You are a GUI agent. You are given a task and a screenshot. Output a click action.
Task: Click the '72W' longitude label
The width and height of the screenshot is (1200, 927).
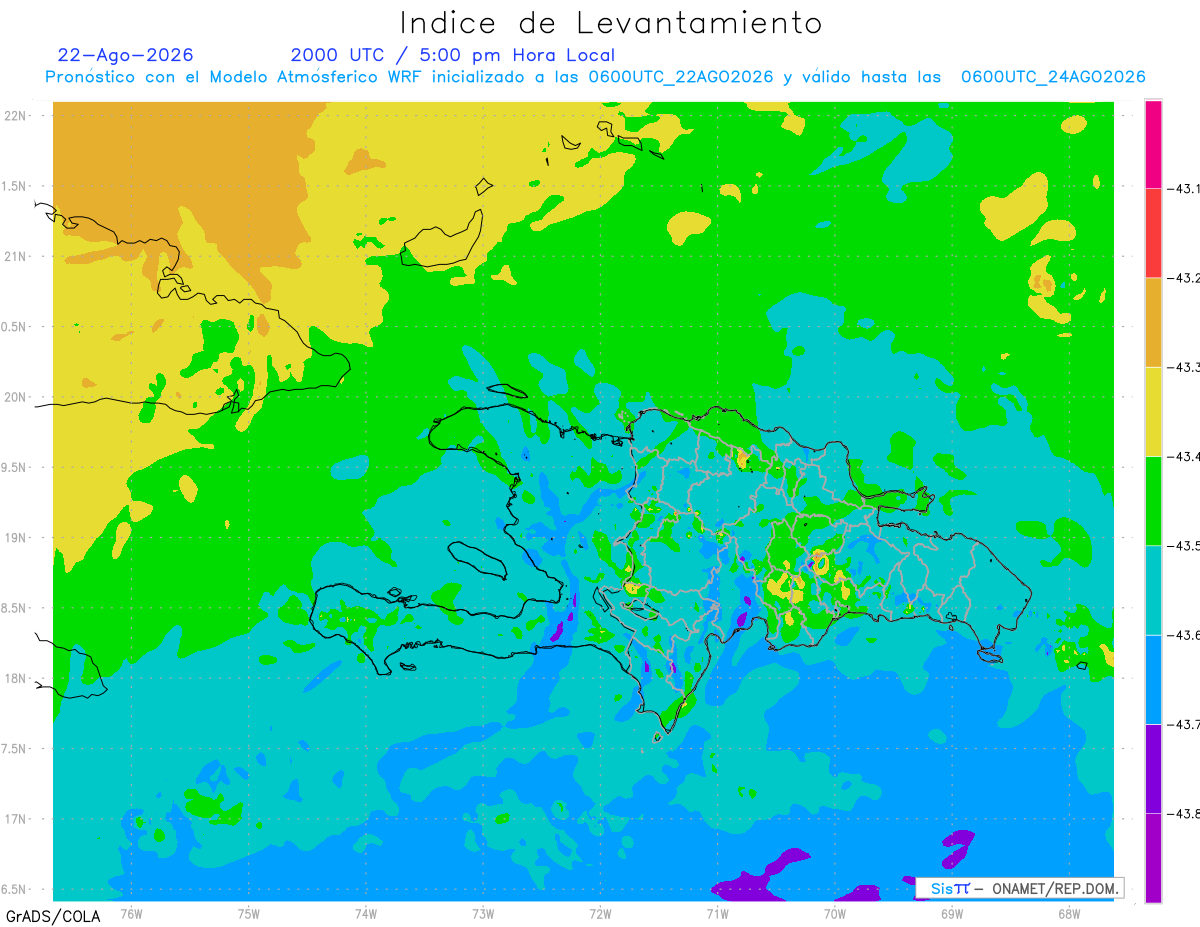(x=600, y=912)
